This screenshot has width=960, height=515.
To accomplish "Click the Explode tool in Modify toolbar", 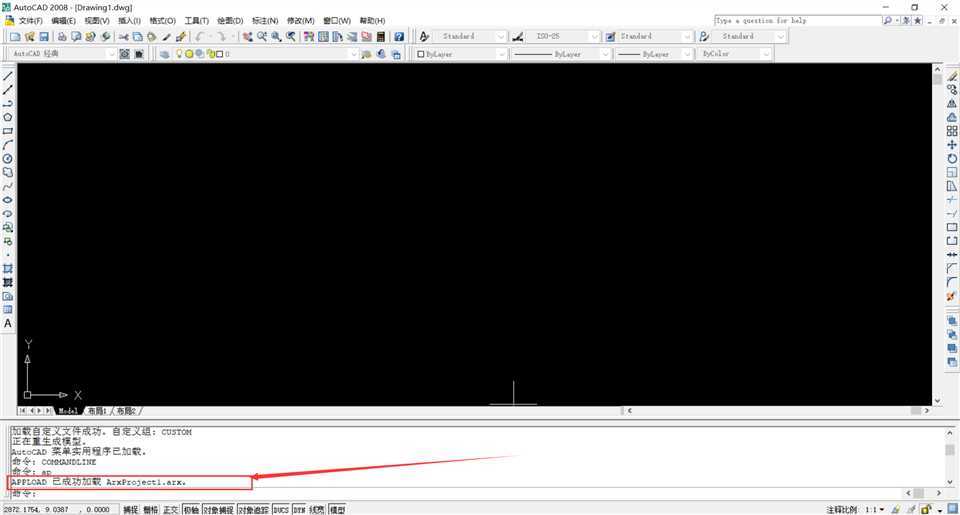I will click(952, 296).
